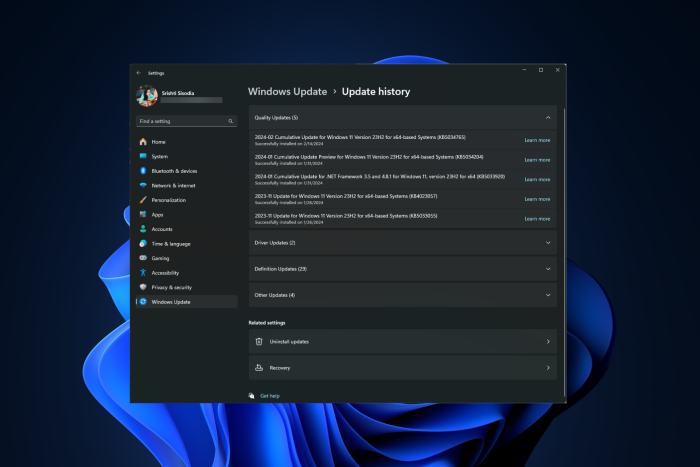Open Network & internet via its Wi-Fi icon
This screenshot has width=700, height=467.
143,185
